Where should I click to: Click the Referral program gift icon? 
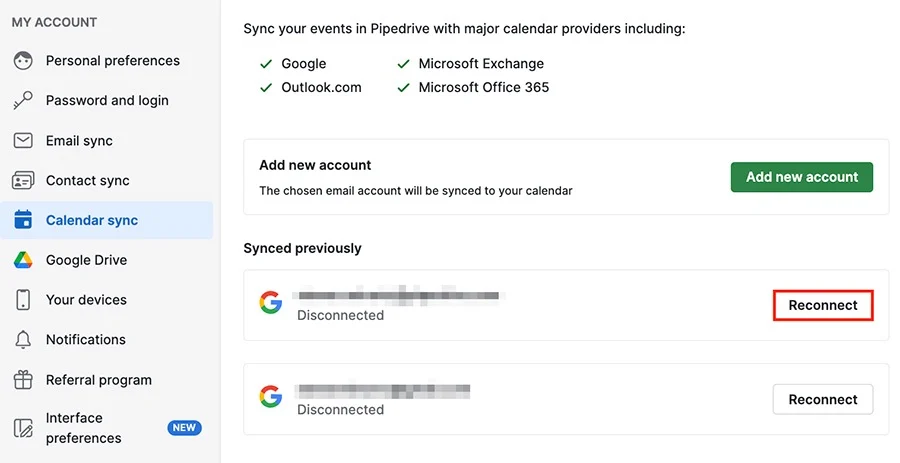(23, 380)
